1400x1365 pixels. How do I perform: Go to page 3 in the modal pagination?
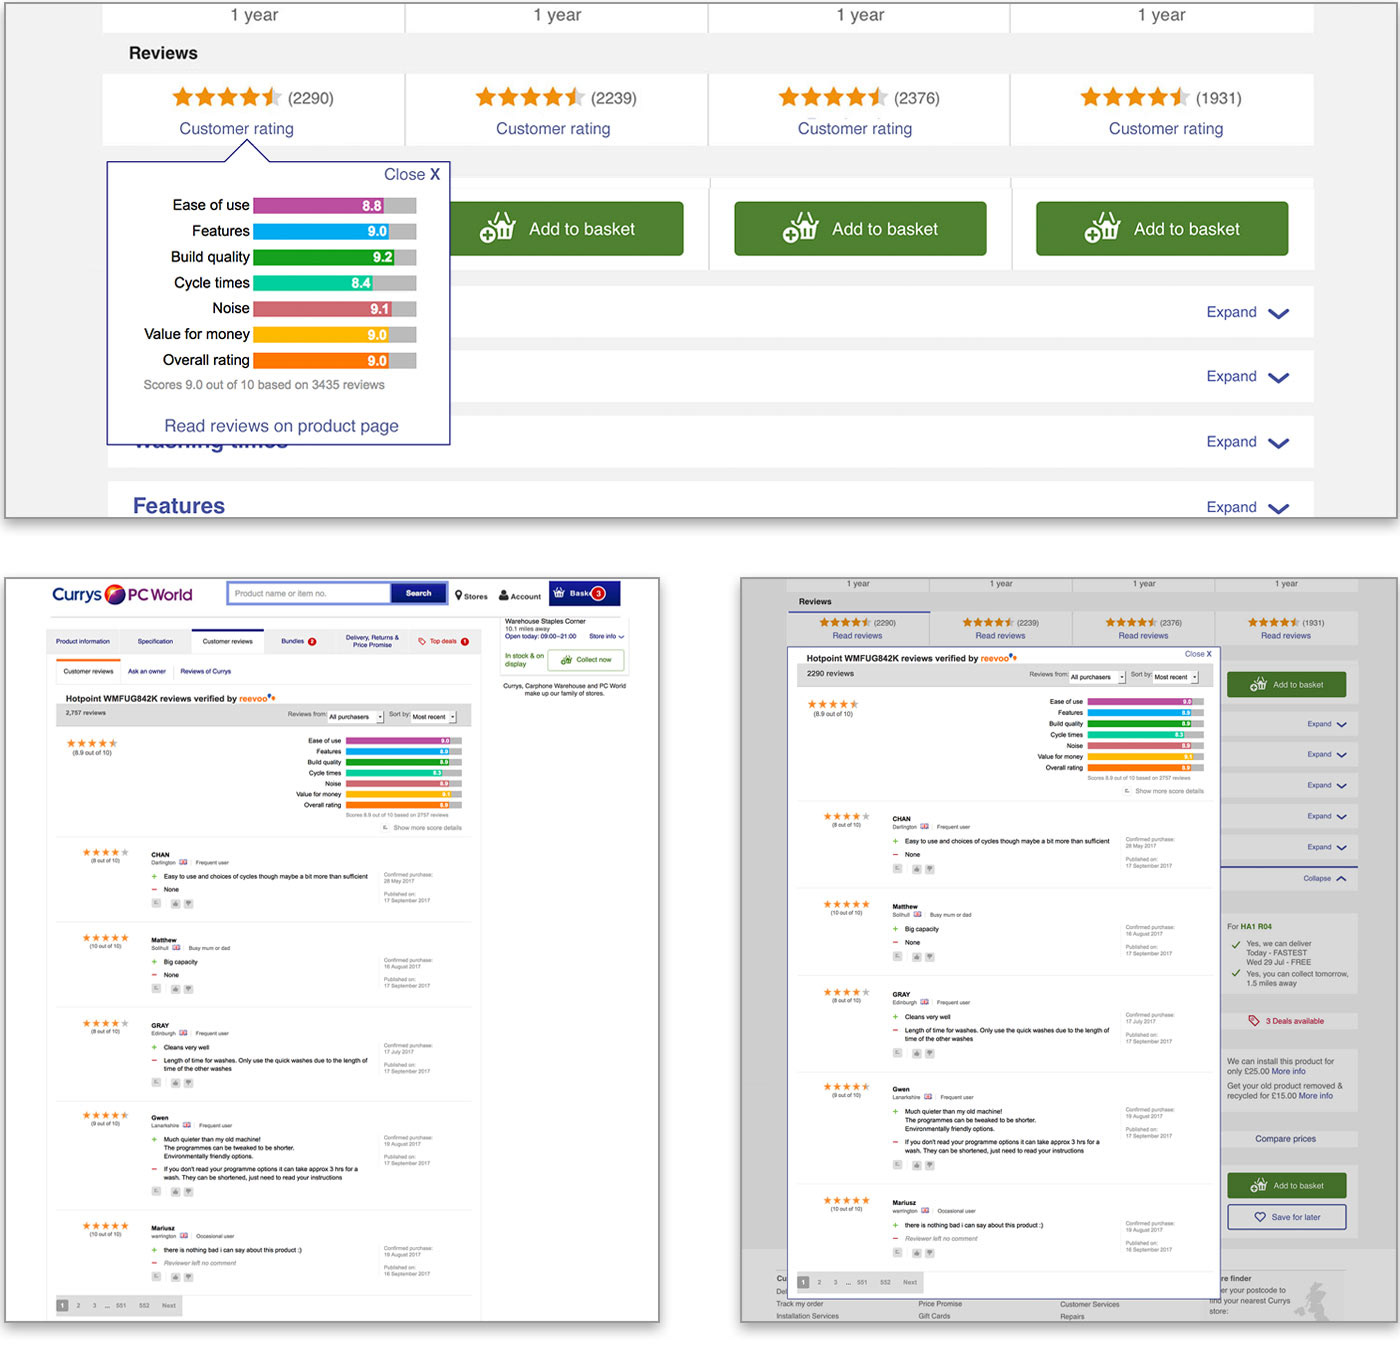(x=836, y=1282)
